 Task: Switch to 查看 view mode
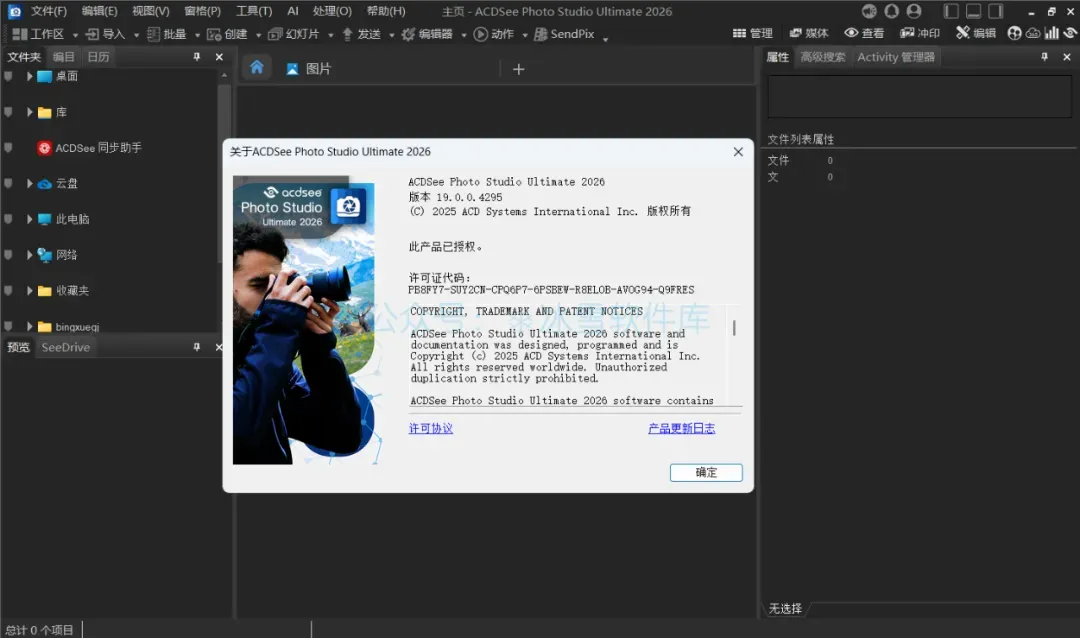tap(864, 33)
